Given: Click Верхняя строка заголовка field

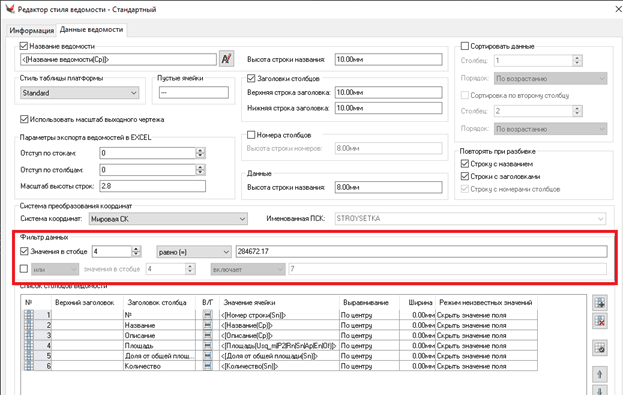Looking at the screenshot, I should 388,92.
